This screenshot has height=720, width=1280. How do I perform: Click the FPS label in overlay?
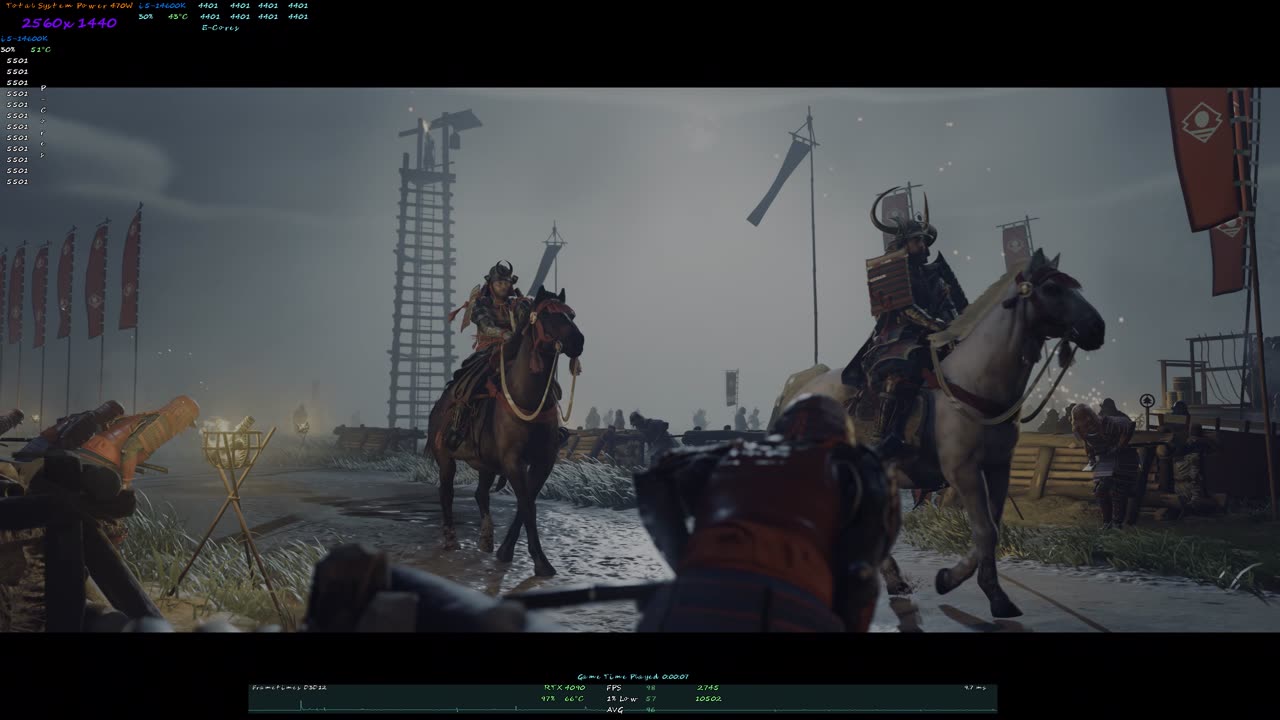[614, 688]
